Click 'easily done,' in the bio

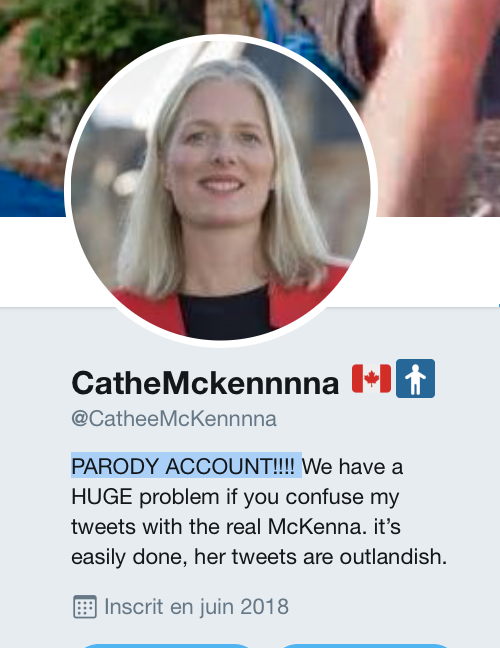pos(130,557)
